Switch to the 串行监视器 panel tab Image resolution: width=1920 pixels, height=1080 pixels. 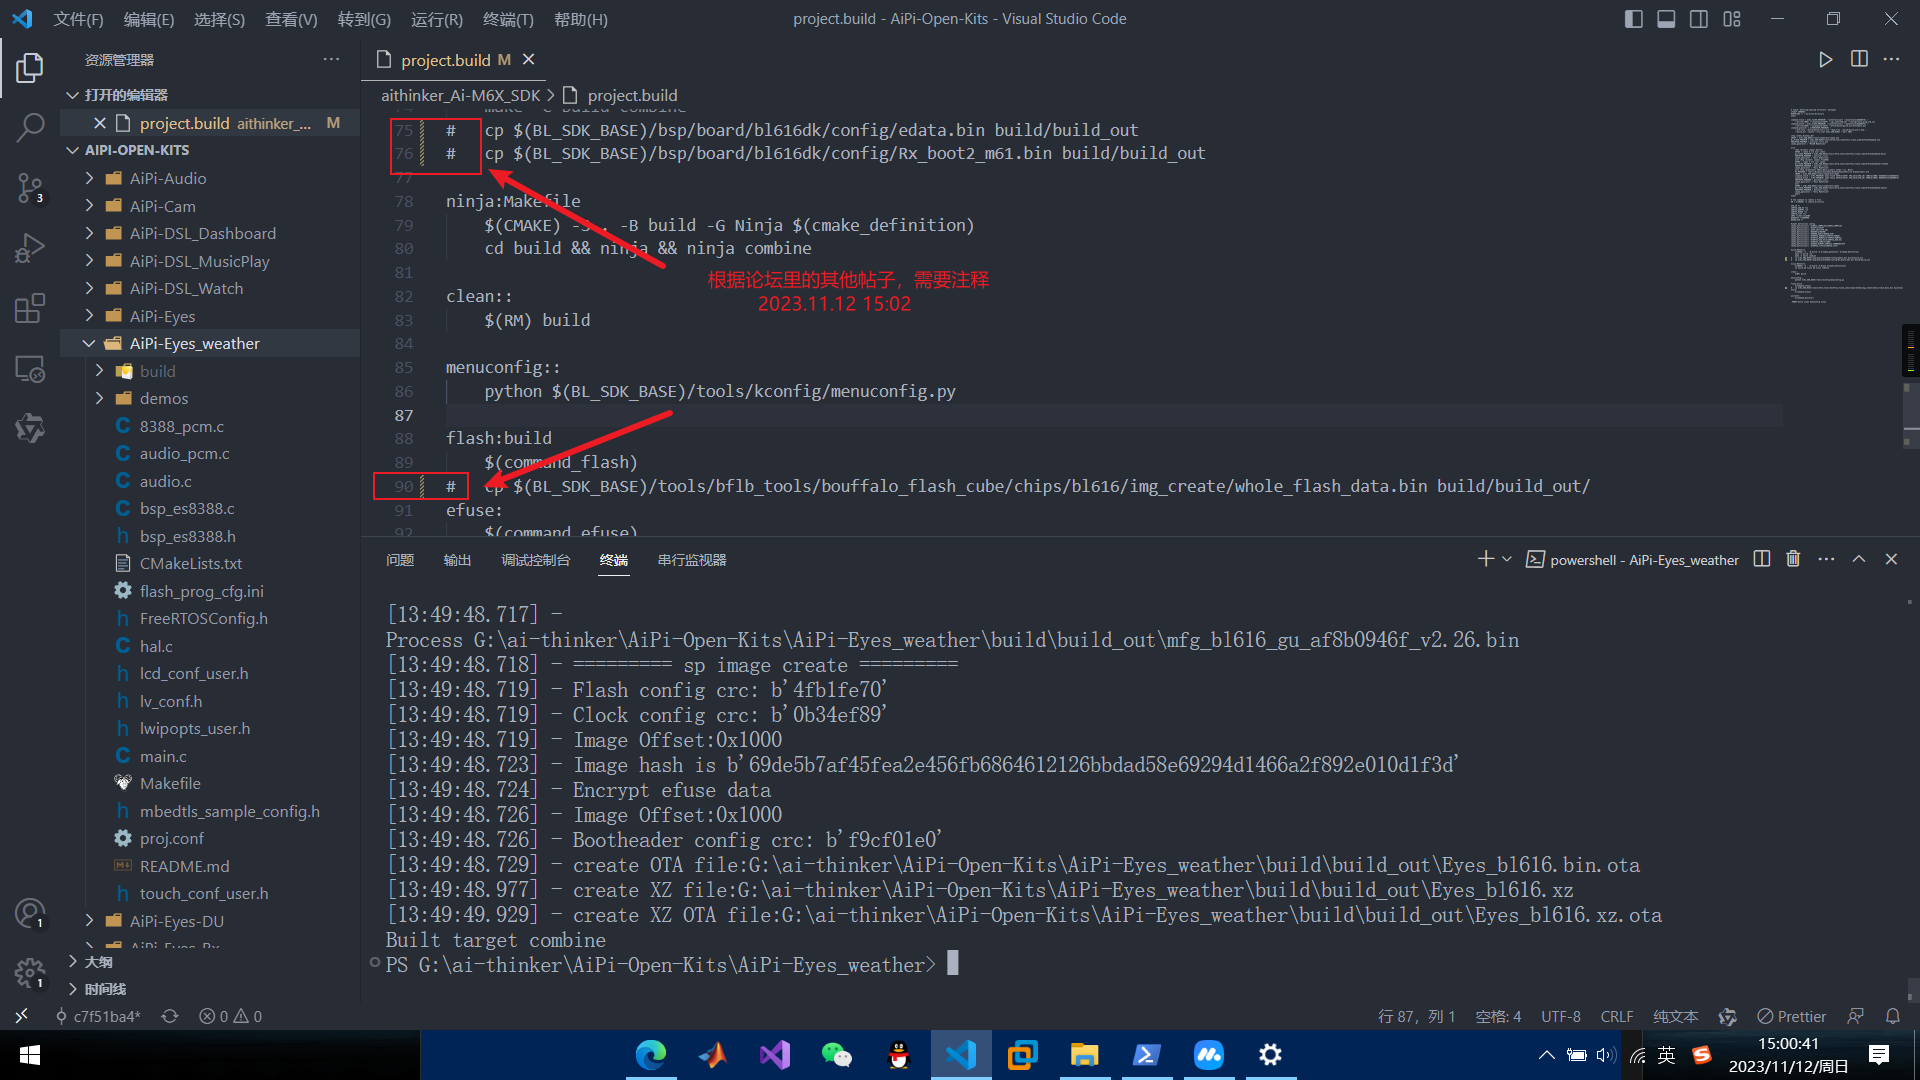coord(692,560)
